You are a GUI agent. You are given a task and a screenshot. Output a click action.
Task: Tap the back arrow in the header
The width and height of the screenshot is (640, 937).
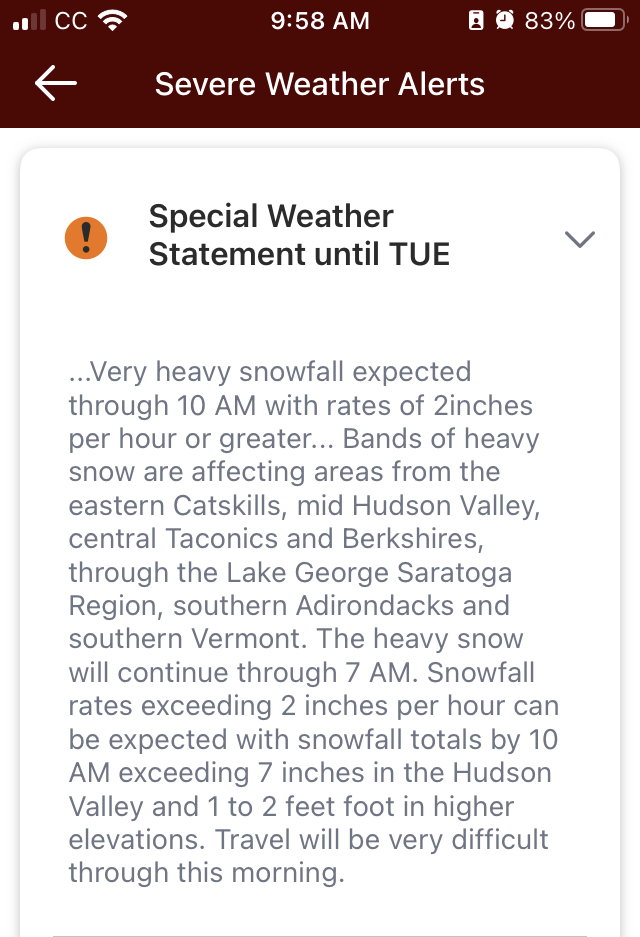point(56,84)
